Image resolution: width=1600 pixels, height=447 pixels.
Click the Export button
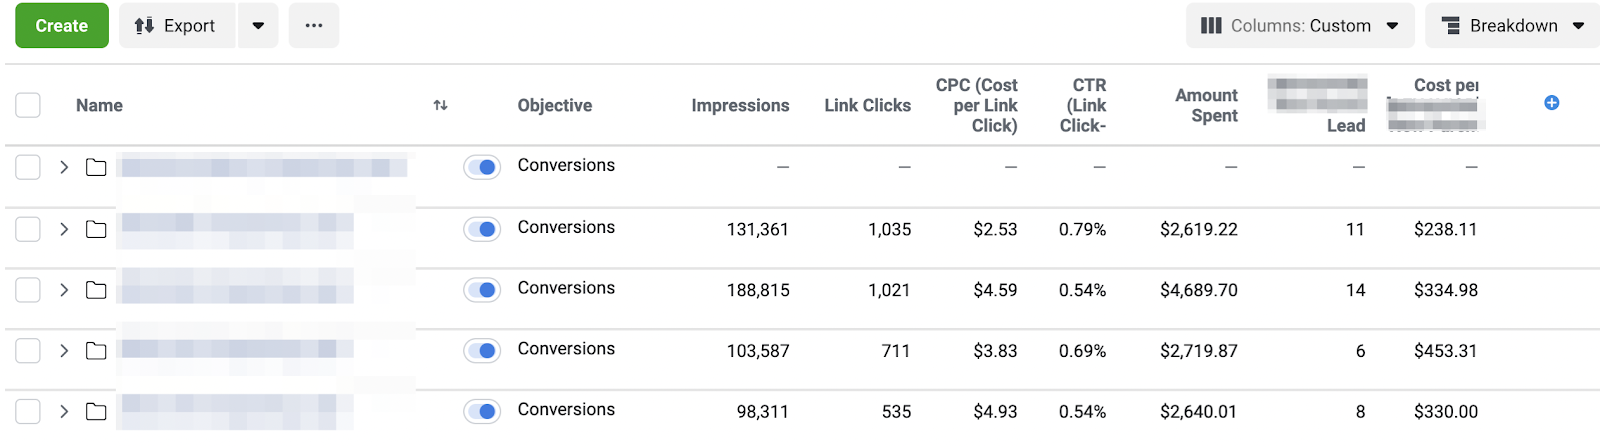(177, 26)
